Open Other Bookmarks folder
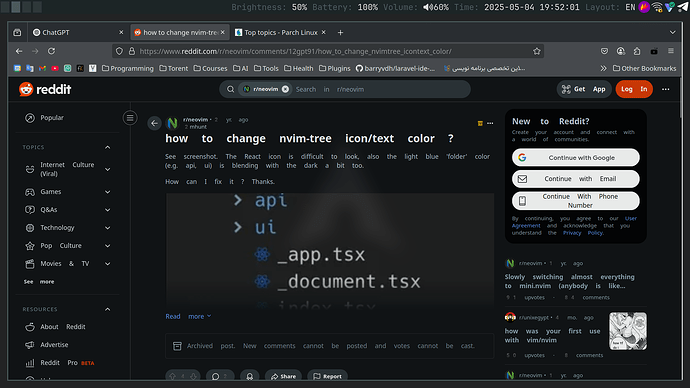 point(644,68)
